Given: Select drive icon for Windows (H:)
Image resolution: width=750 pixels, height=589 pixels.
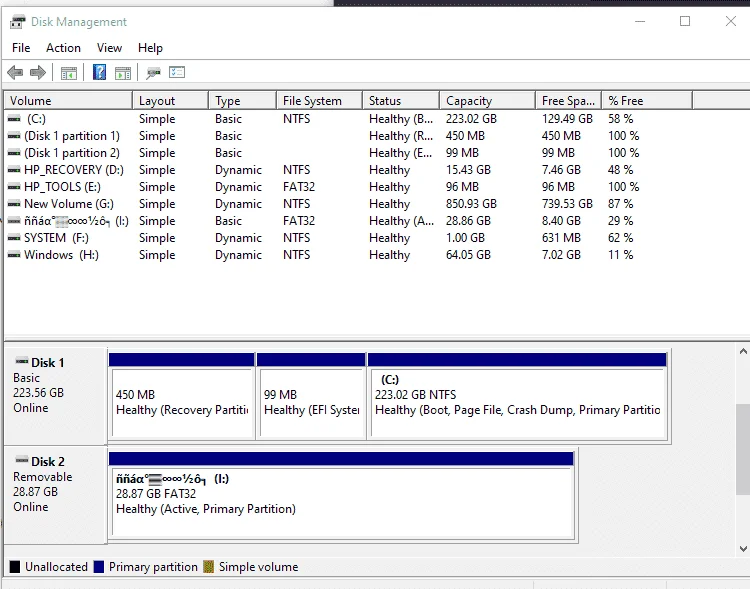Looking at the screenshot, I should pyautogui.click(x=14, y=255).
